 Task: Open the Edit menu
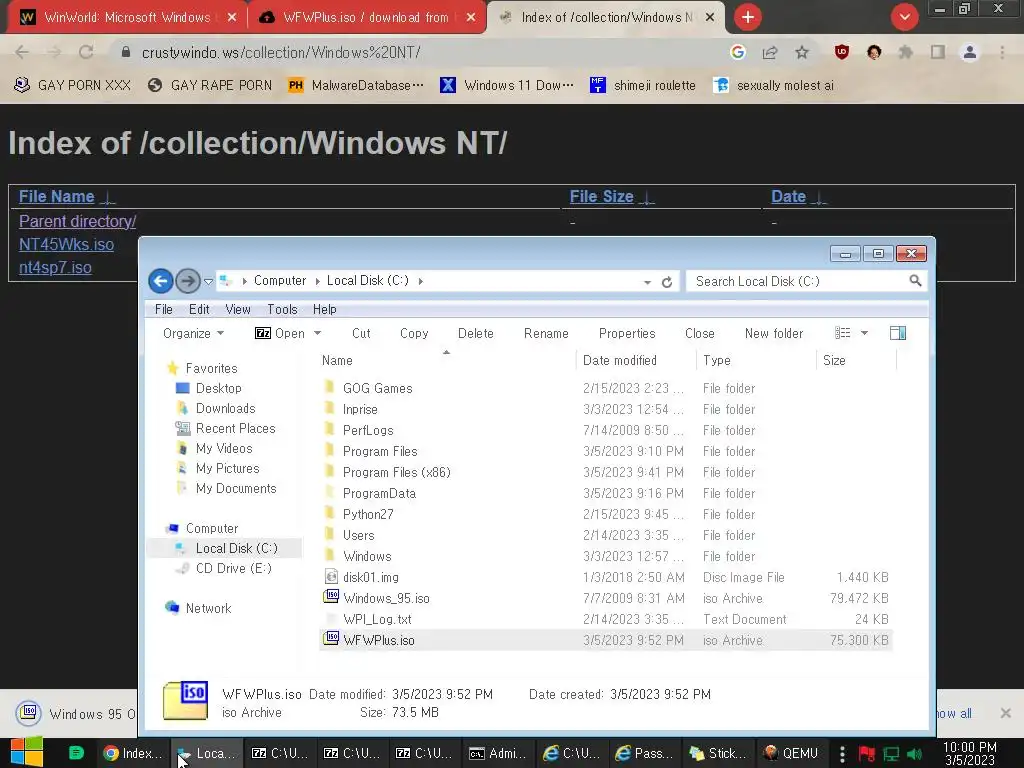[x=199, y=310]
